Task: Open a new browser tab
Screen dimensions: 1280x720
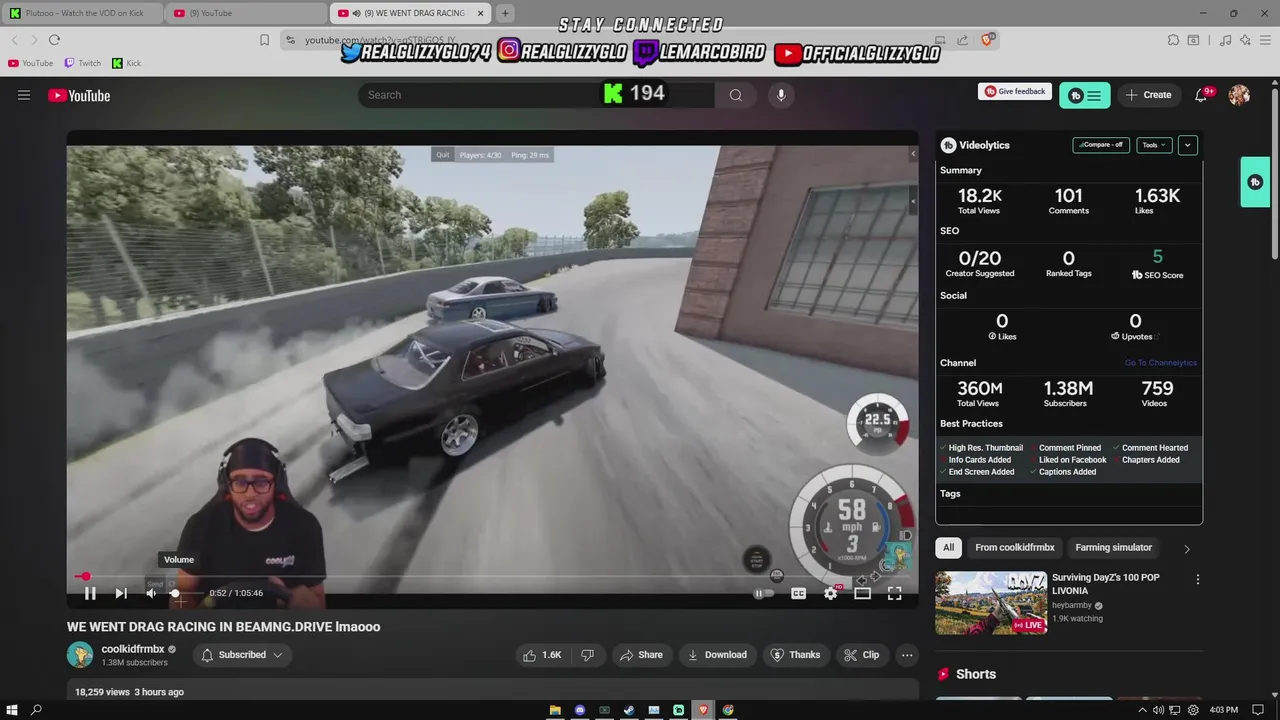Action: point(505,13)
